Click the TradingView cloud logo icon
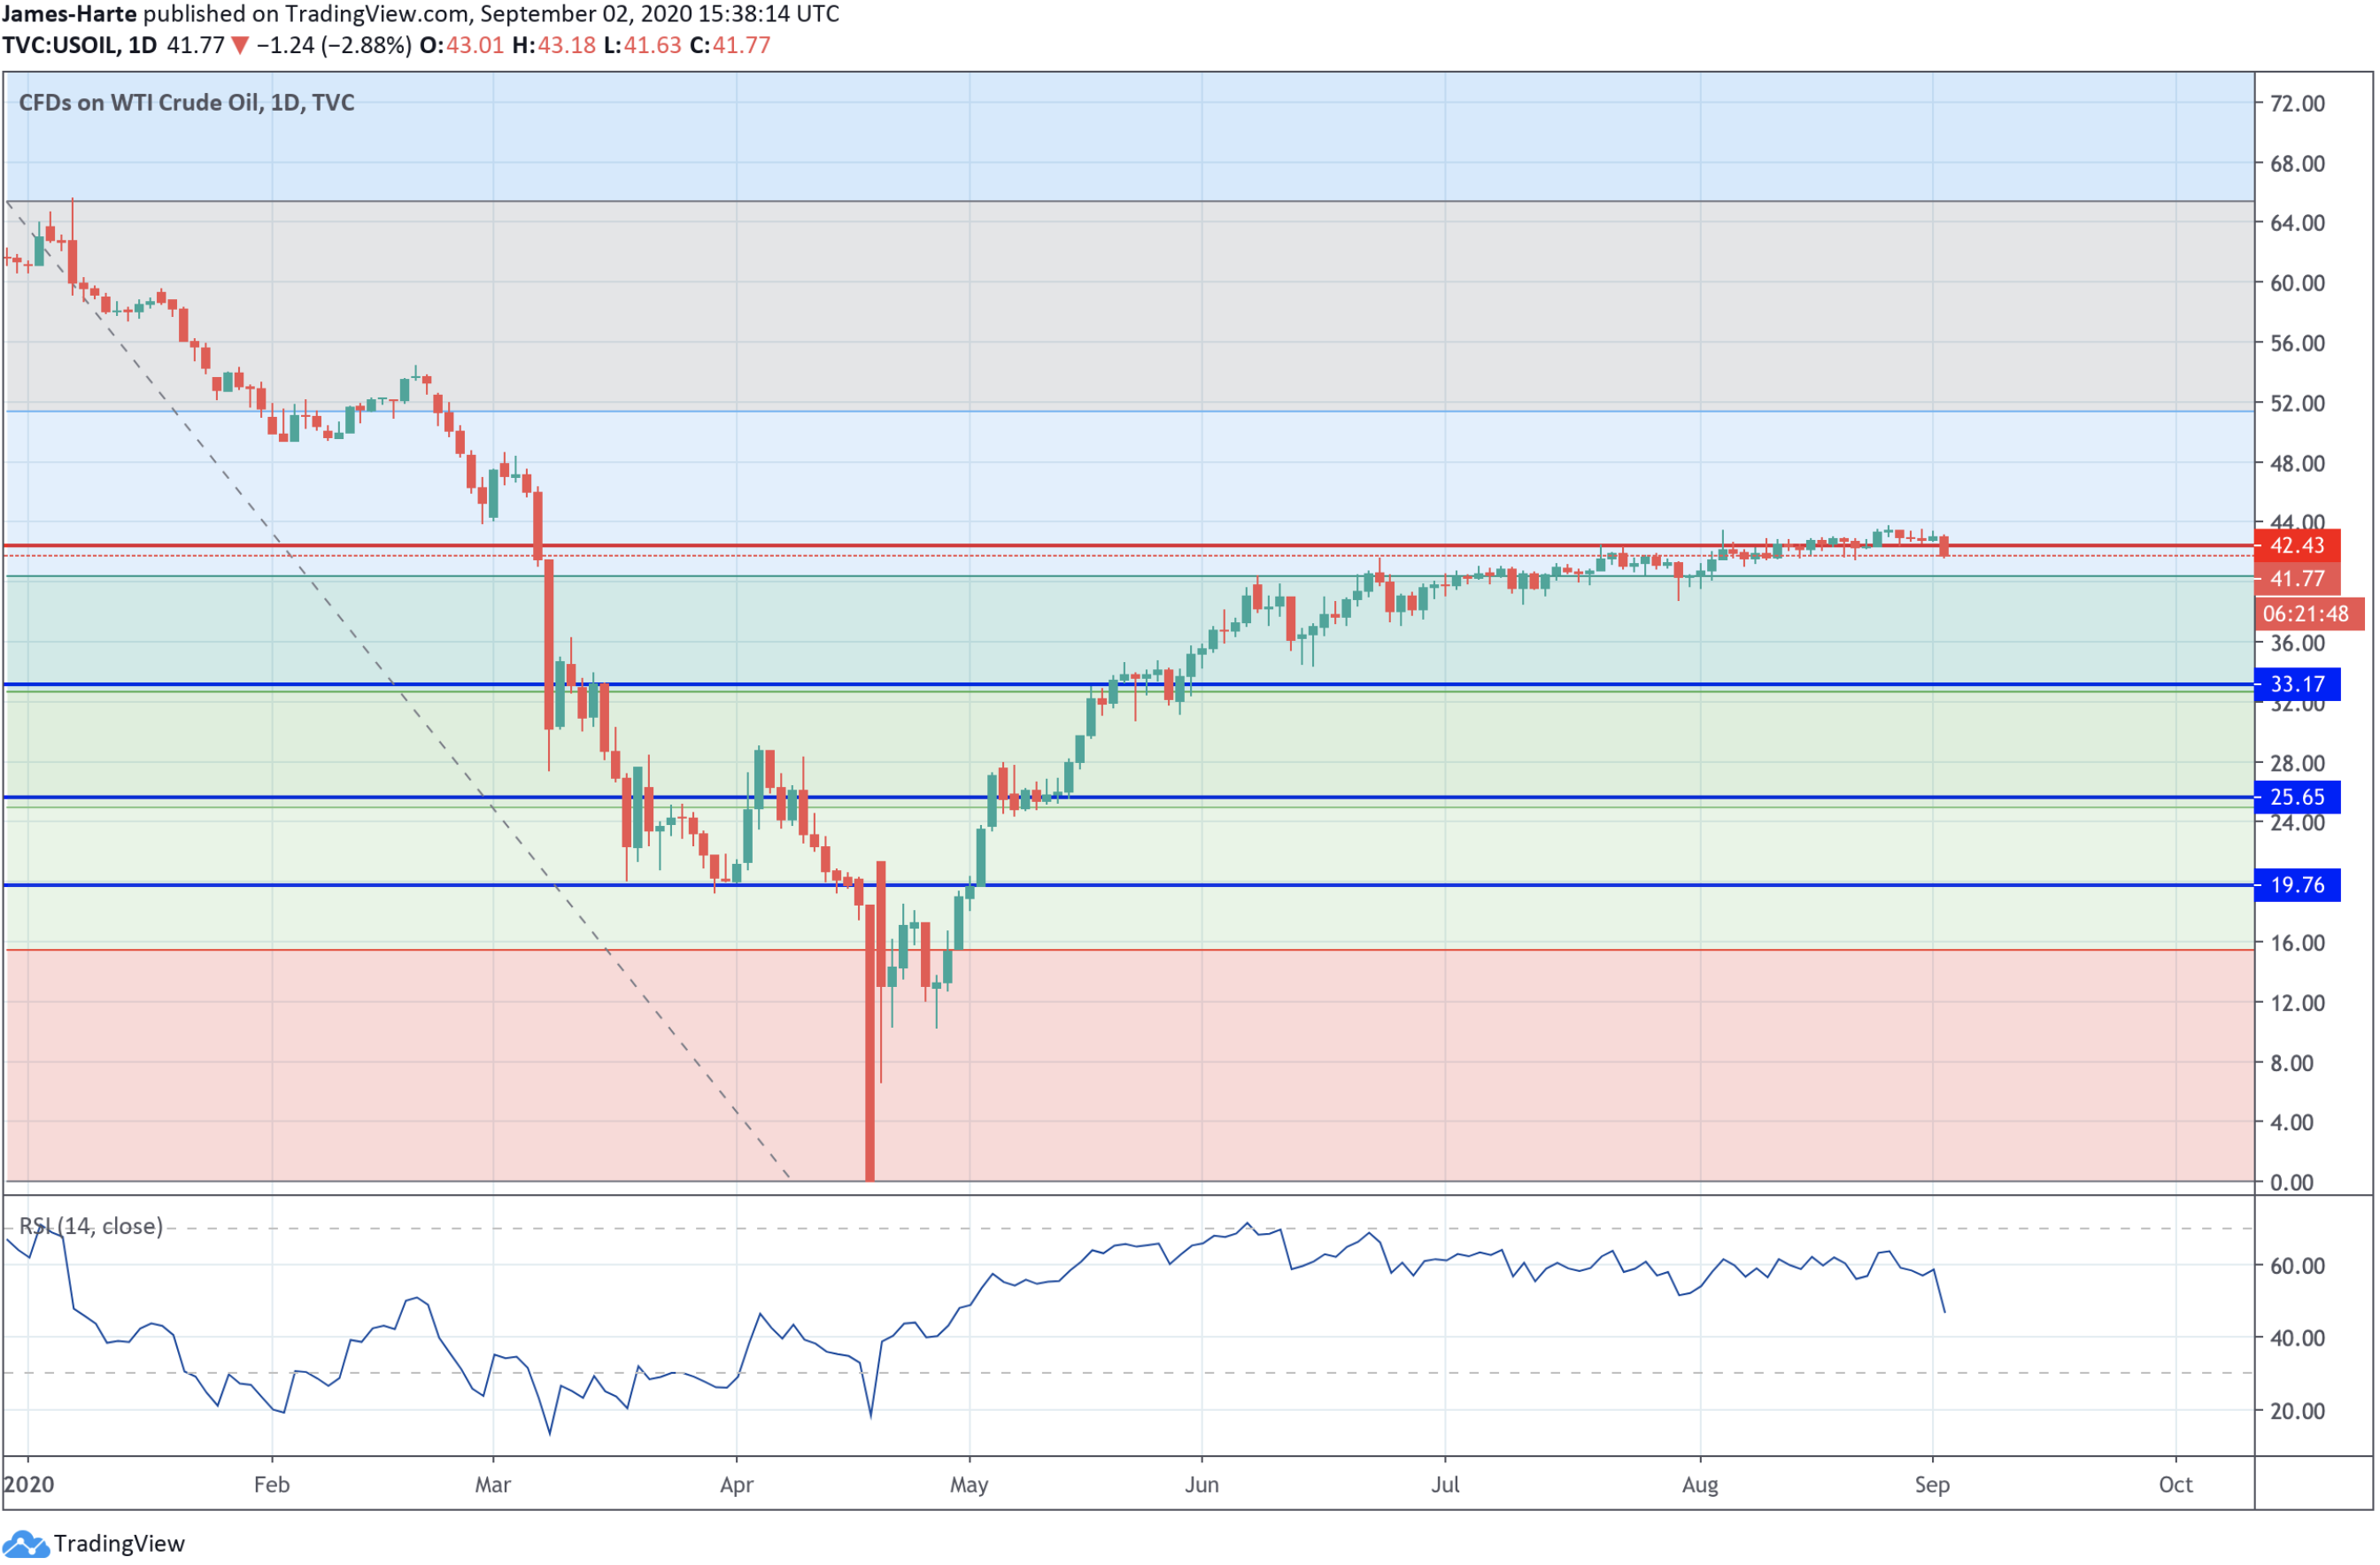 [x=26, y=1545]
